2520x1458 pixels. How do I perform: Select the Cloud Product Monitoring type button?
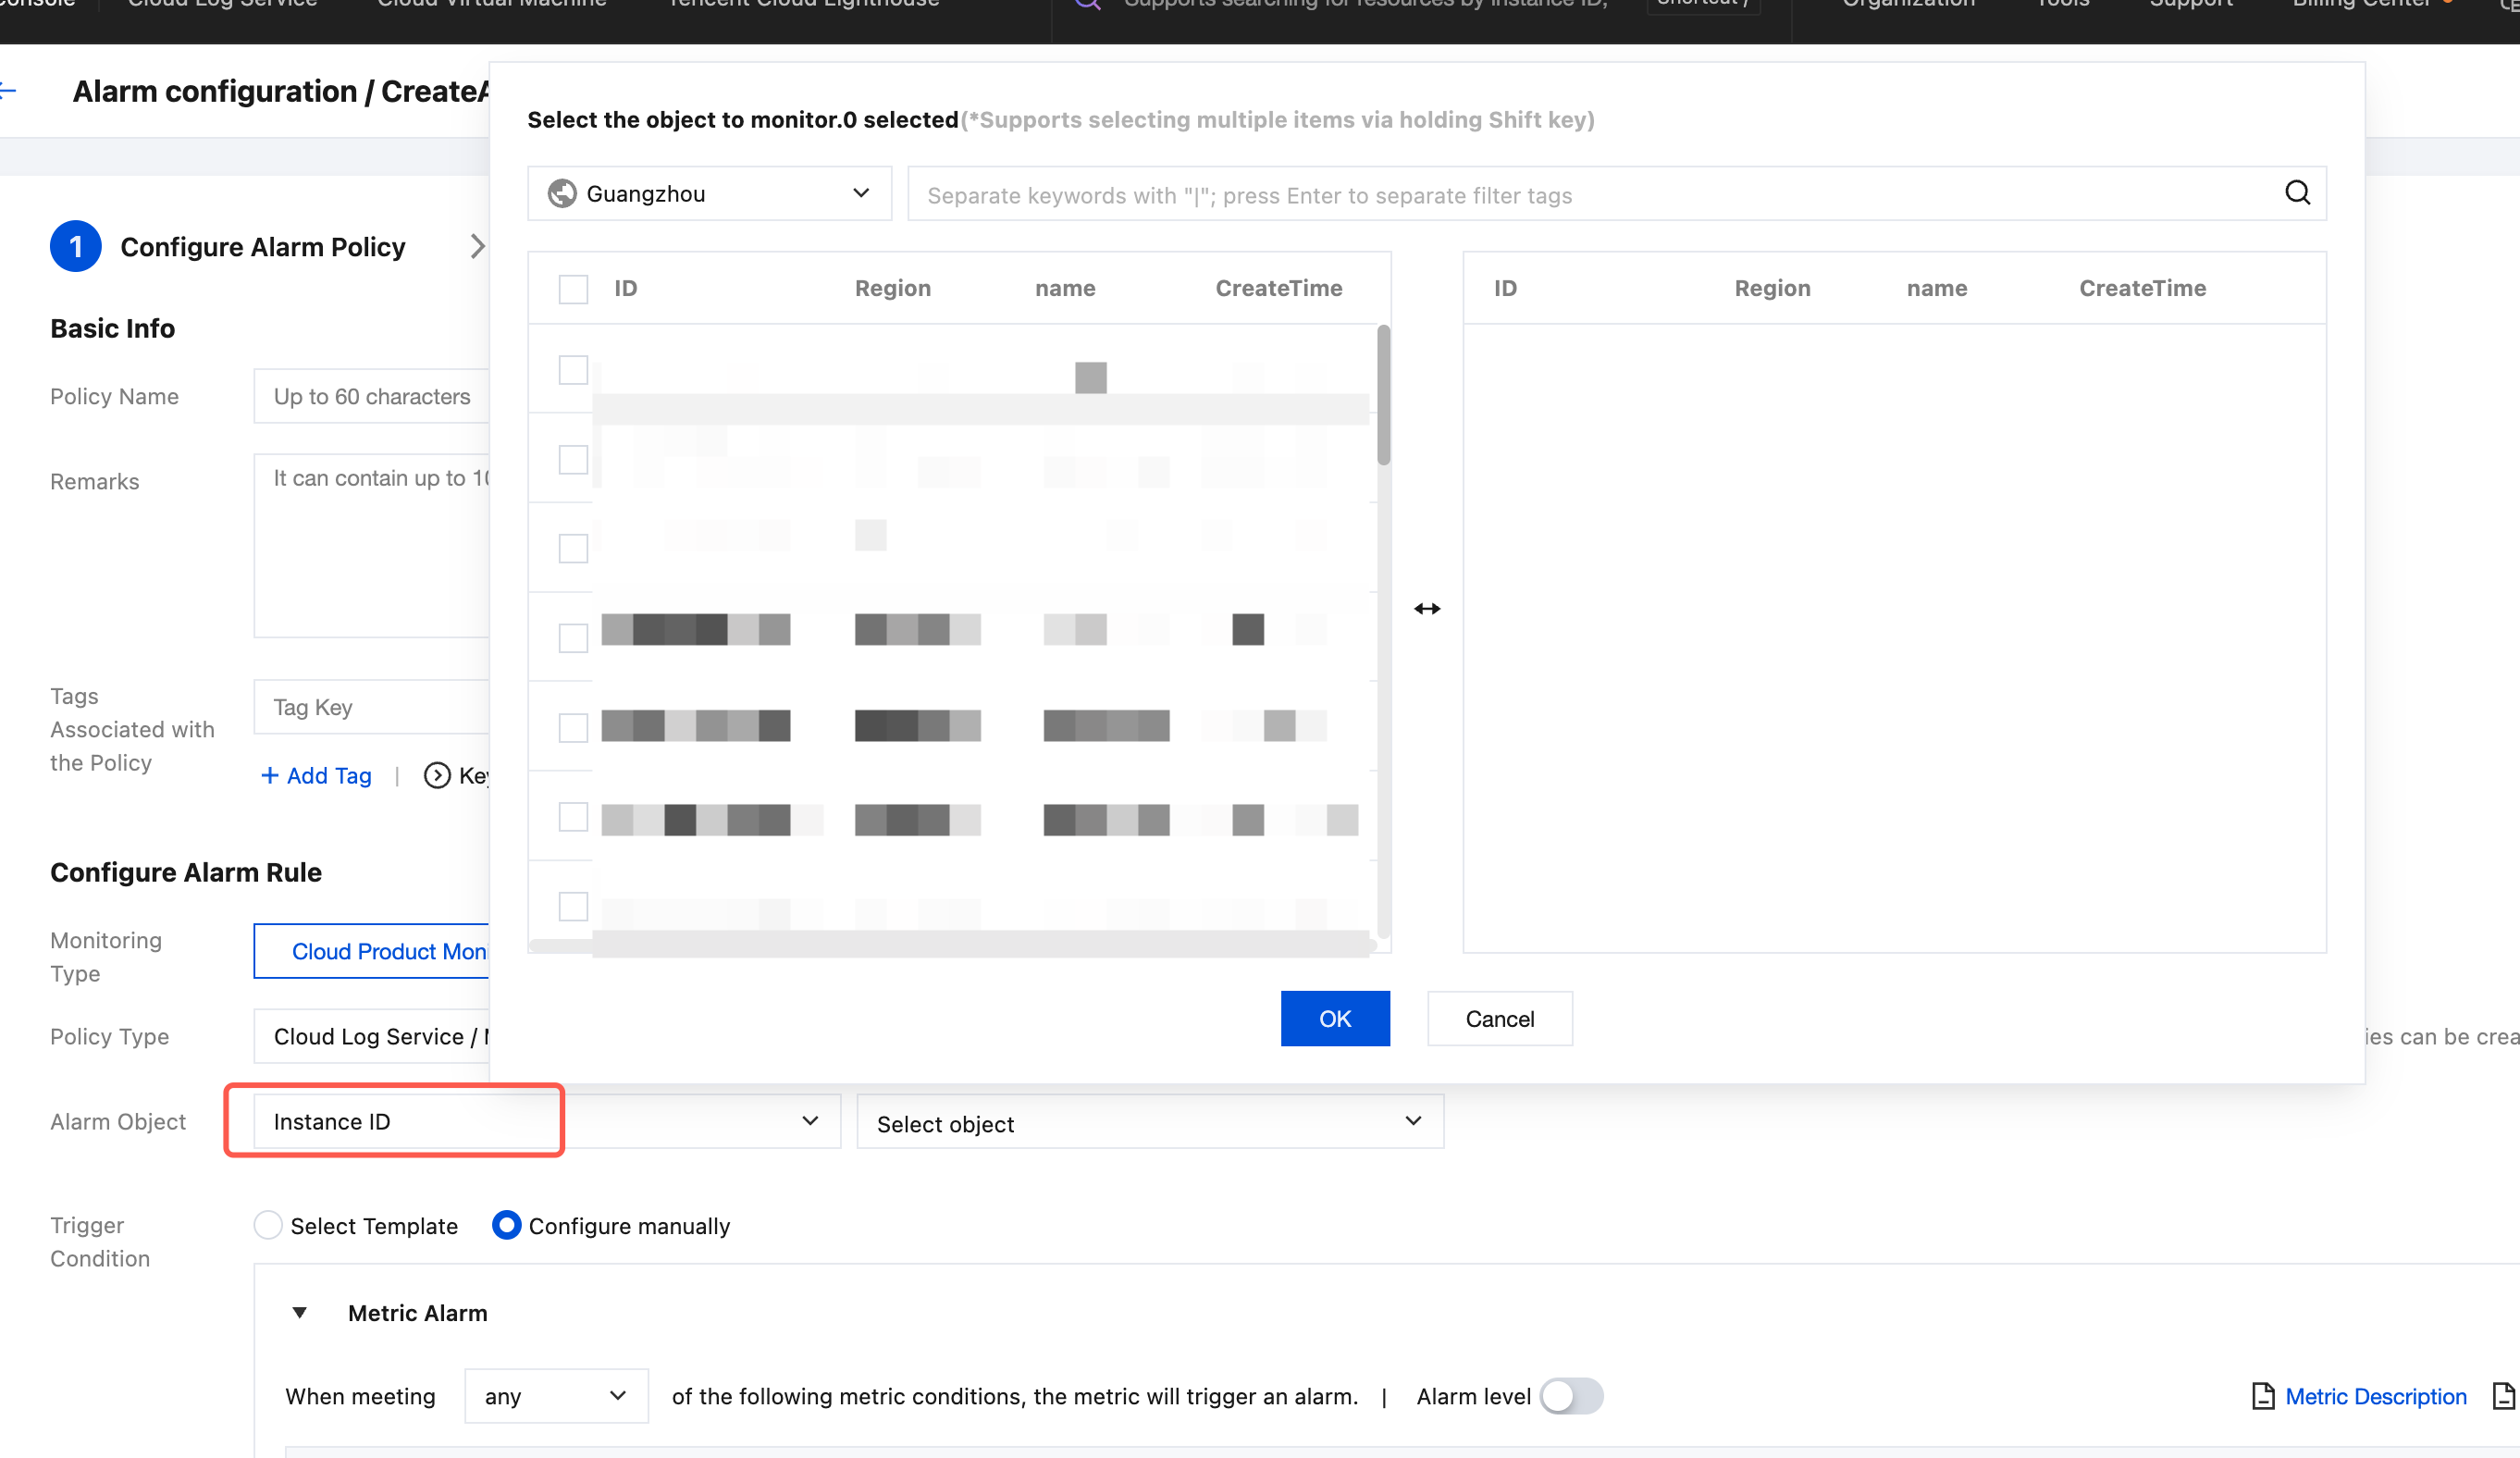point(372,951)
